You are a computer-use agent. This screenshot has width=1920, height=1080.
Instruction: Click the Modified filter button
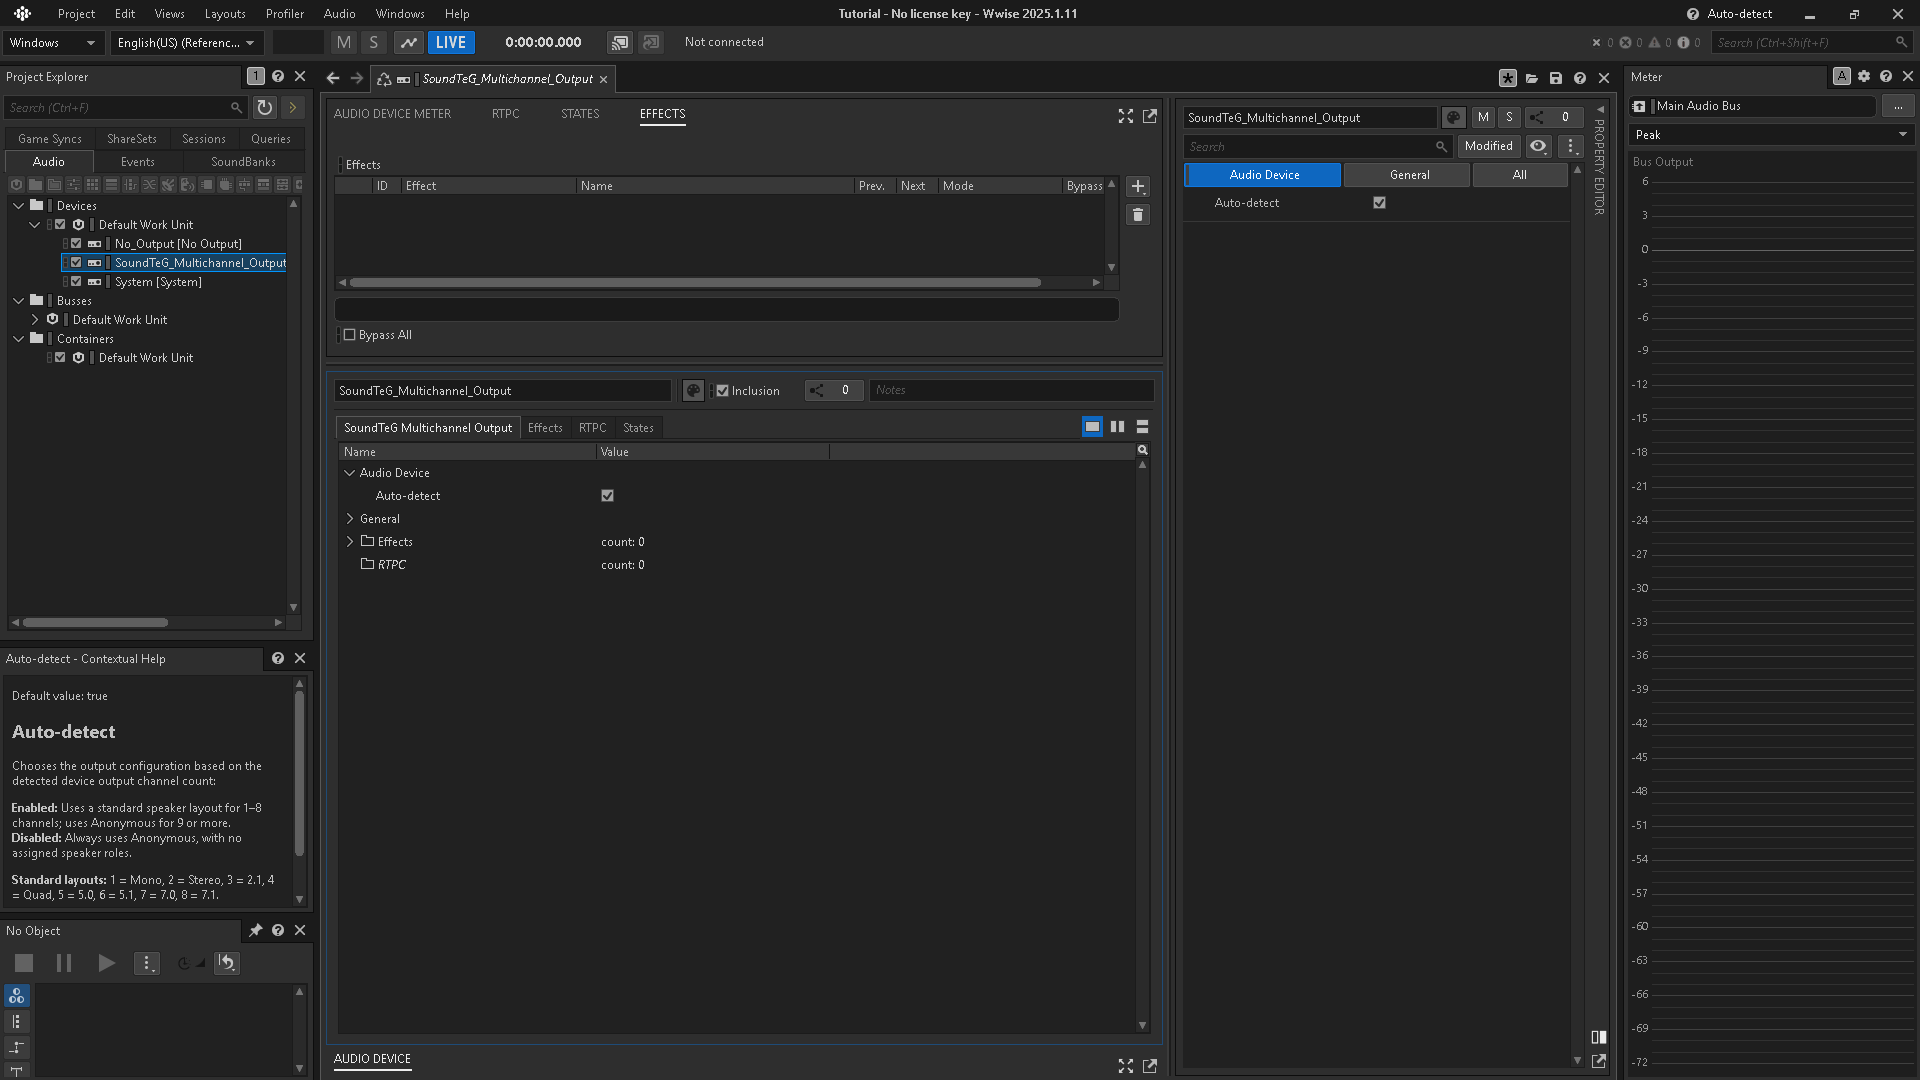(1489, 146)
